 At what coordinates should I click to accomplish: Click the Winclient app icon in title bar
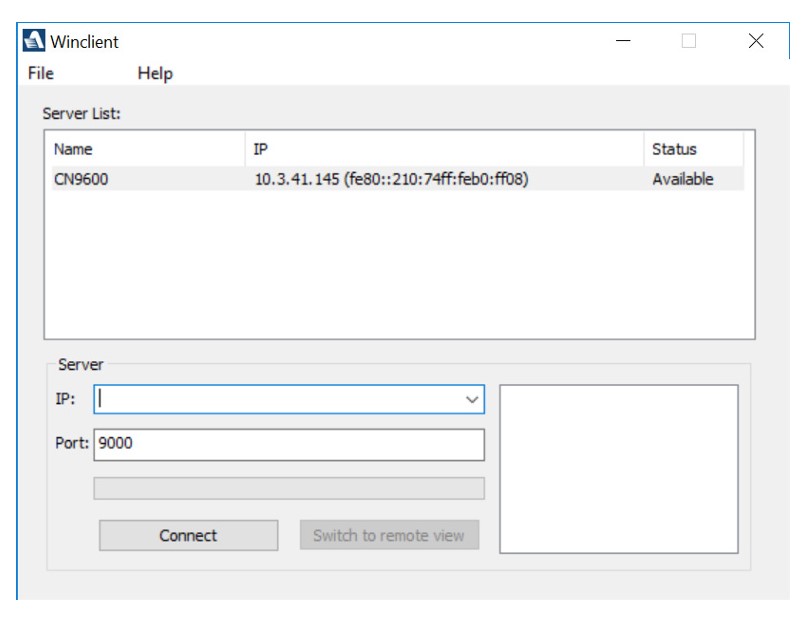point(34,41)
